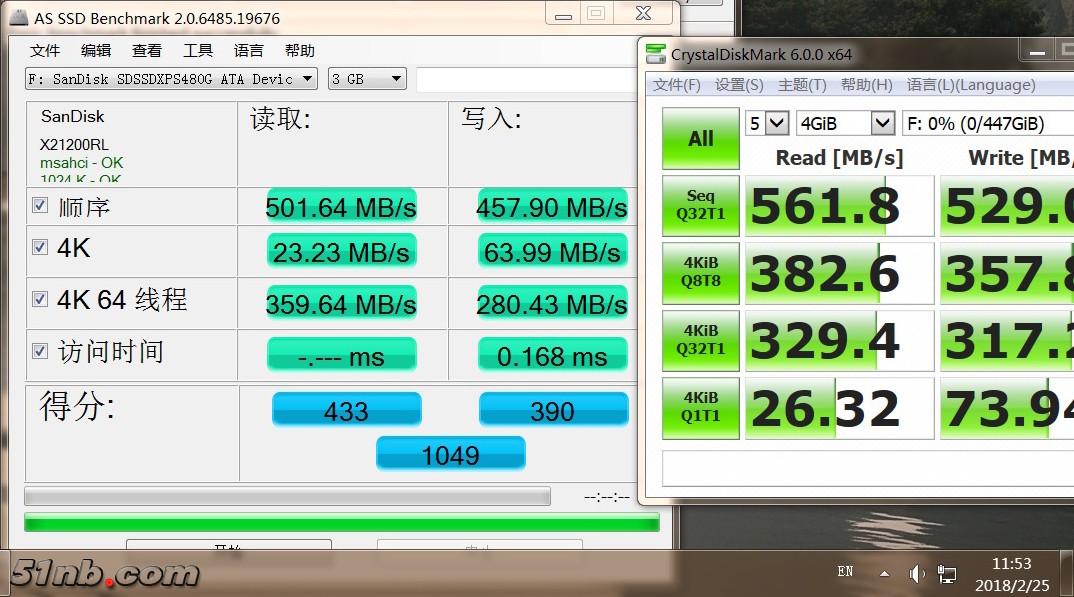This screenshot has width=1074, height=597.
Task: Uncheck the 4K 64 线程 test checkbox
Action: pos(40,298)
